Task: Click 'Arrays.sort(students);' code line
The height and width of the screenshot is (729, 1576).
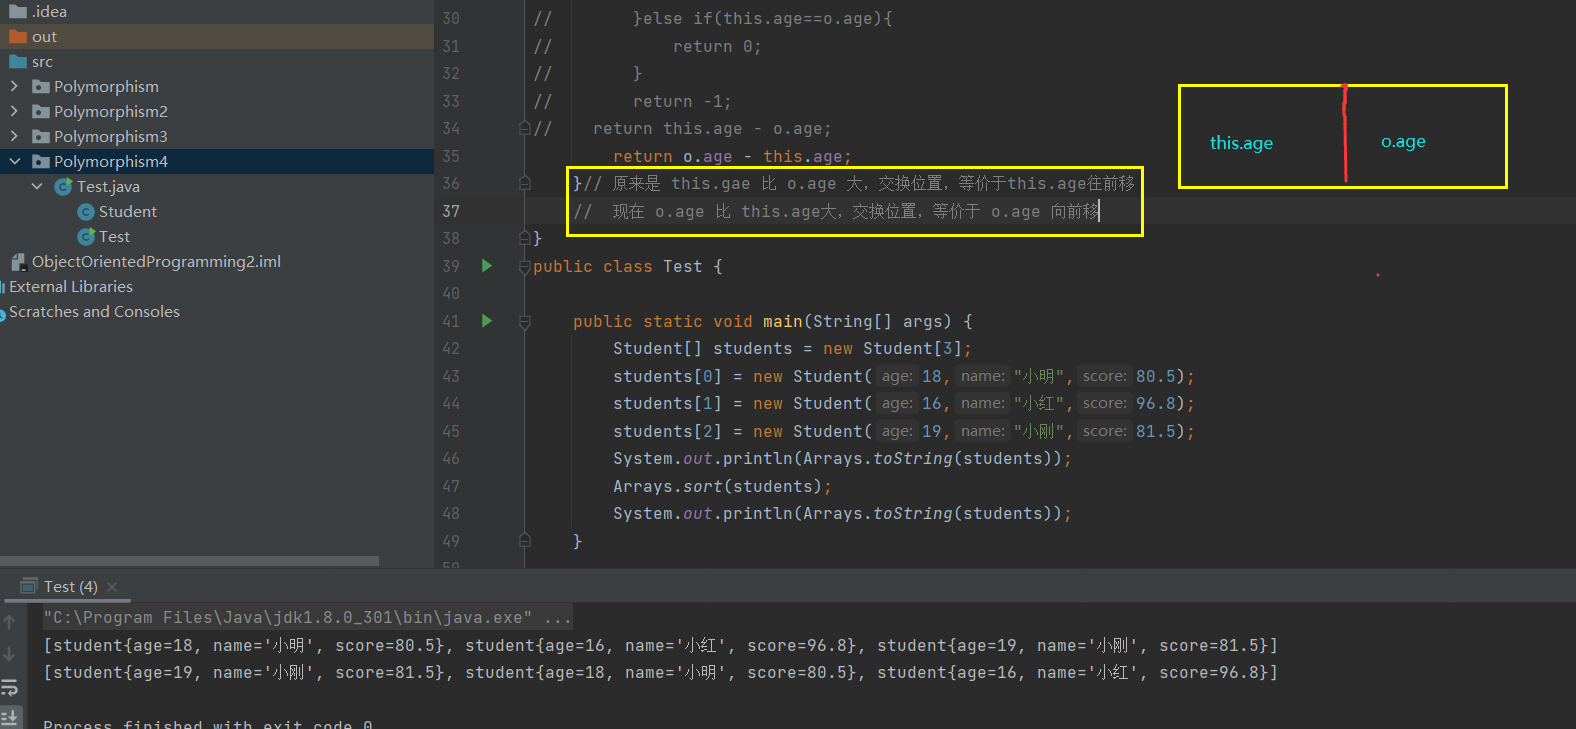Action: pyautogui.click(x=722, y=486)
